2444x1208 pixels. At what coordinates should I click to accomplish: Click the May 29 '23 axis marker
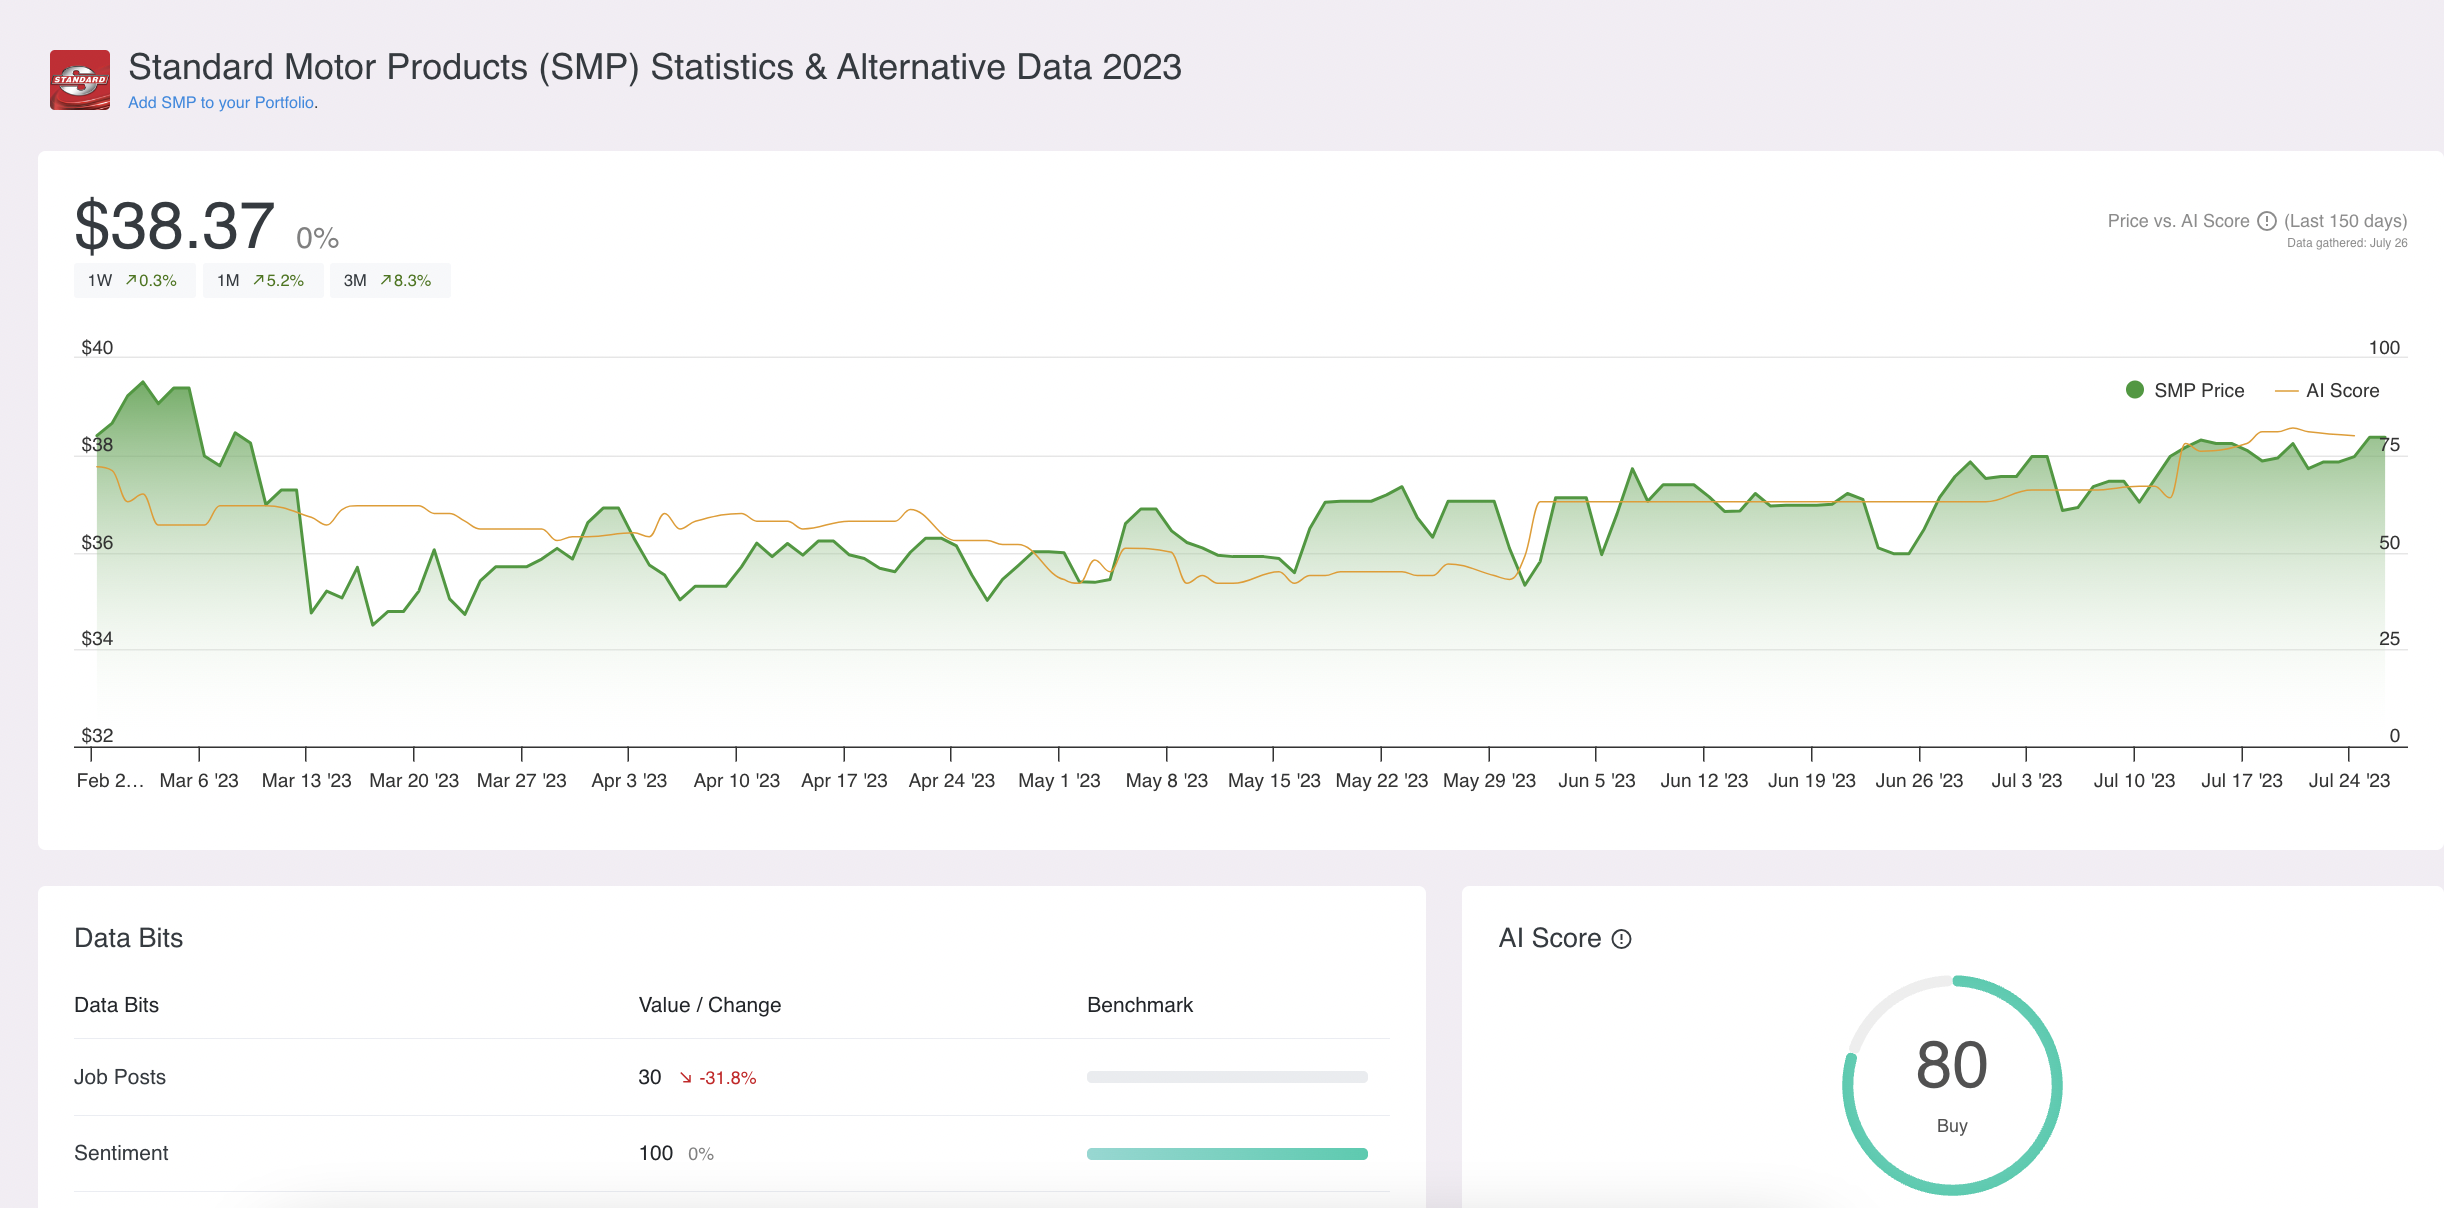click(1489, 781)
